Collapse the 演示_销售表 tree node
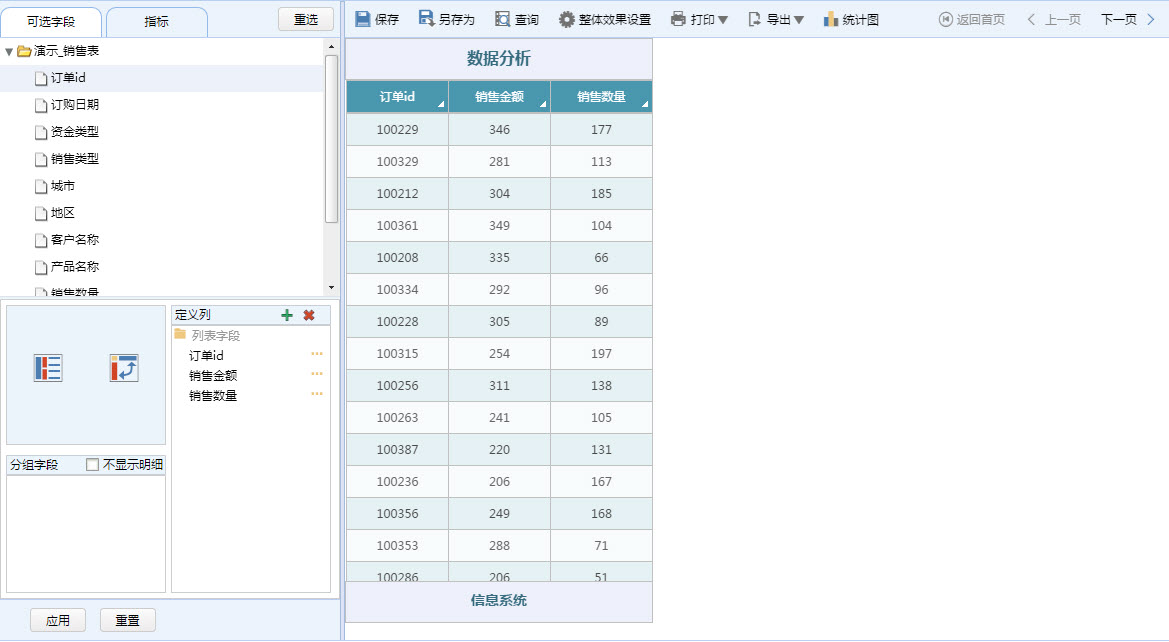This screenshot has height=642, width=1169. (9, 51)
